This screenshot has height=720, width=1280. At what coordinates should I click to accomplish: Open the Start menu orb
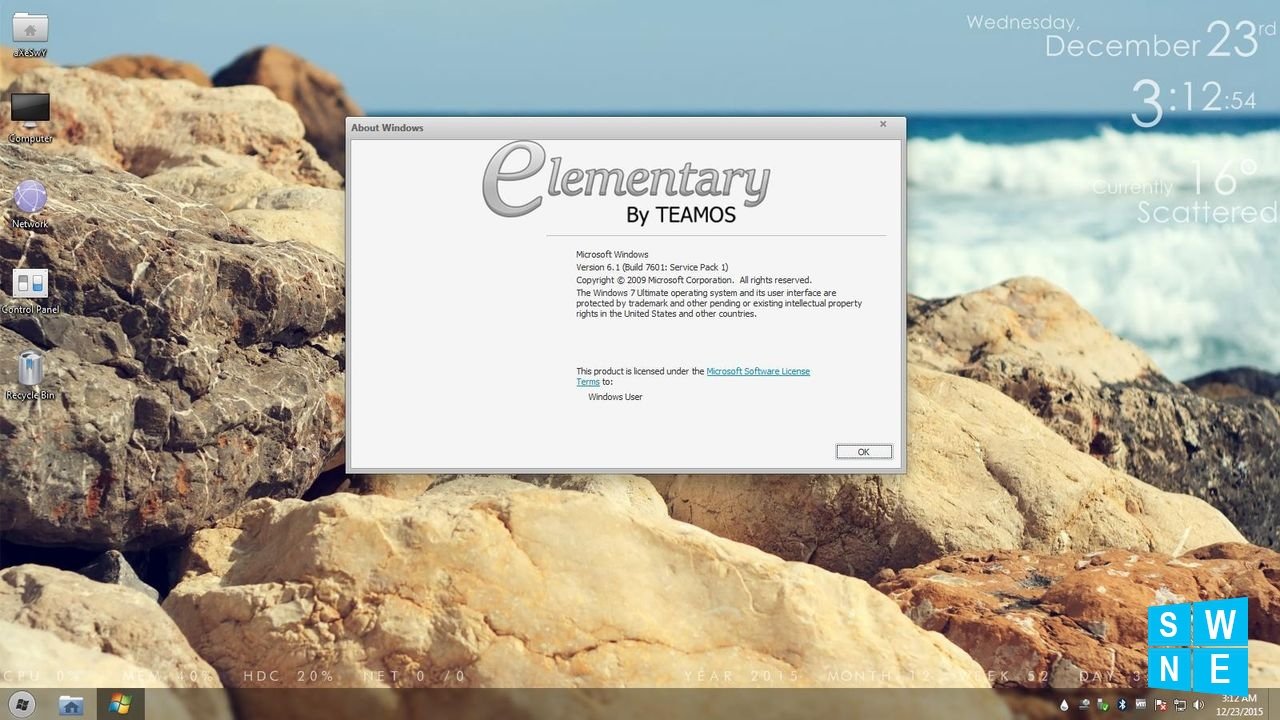21,704
